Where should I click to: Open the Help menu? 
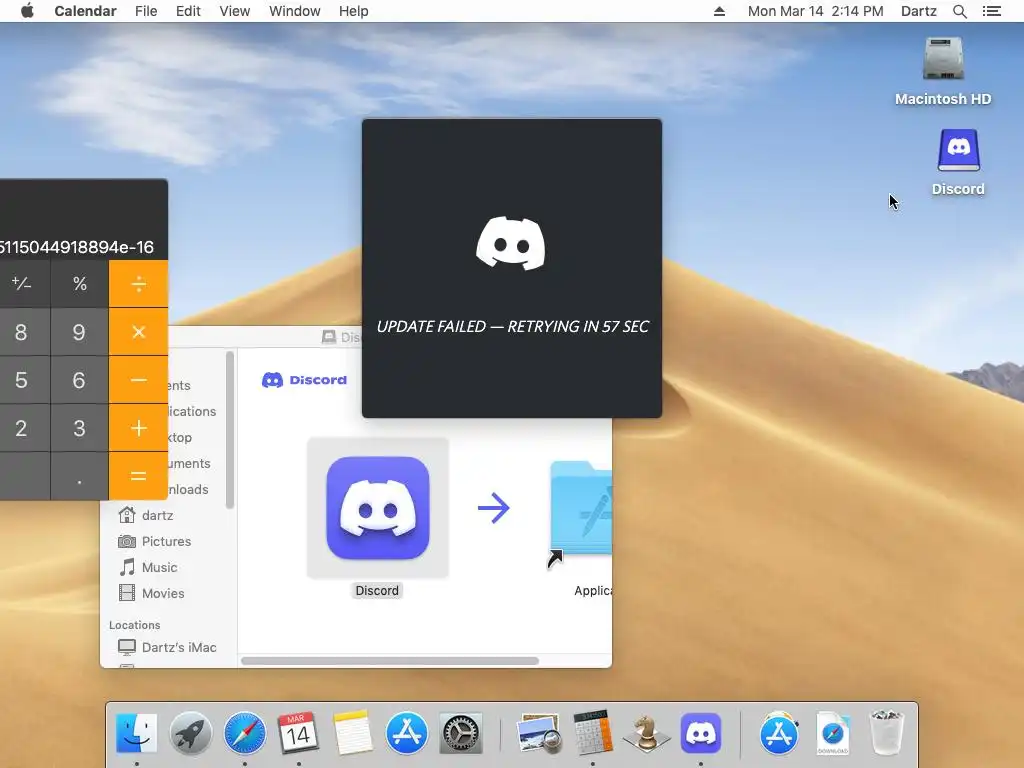[353, 11]
